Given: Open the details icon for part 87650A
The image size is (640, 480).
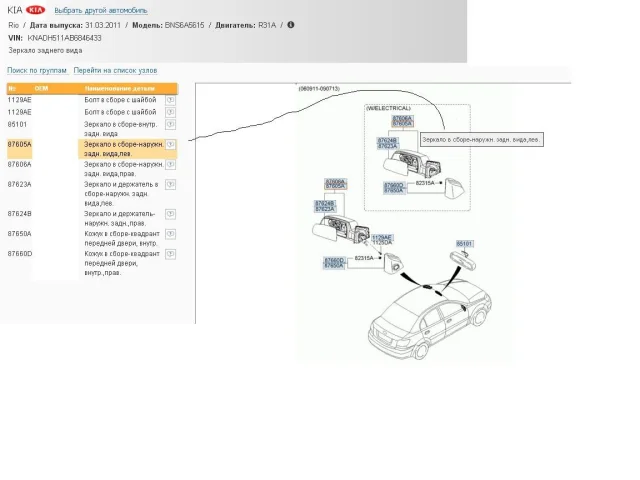Looking at the screenshot, I should click(x=170, y=234).
